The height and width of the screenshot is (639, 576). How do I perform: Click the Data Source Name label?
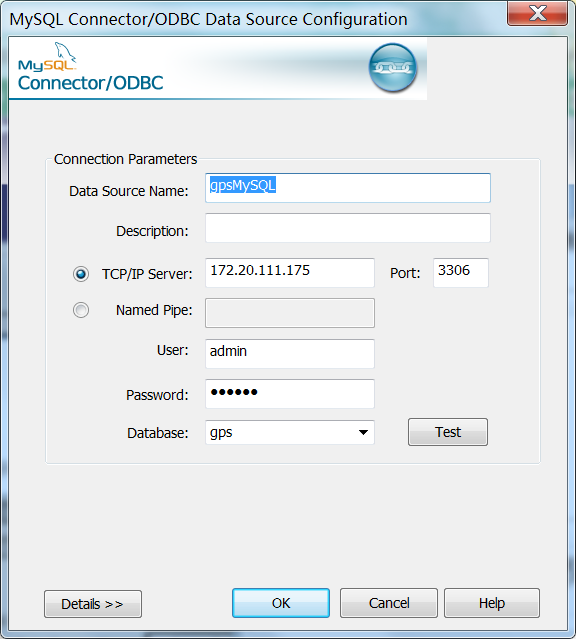[x=129, y=191]
